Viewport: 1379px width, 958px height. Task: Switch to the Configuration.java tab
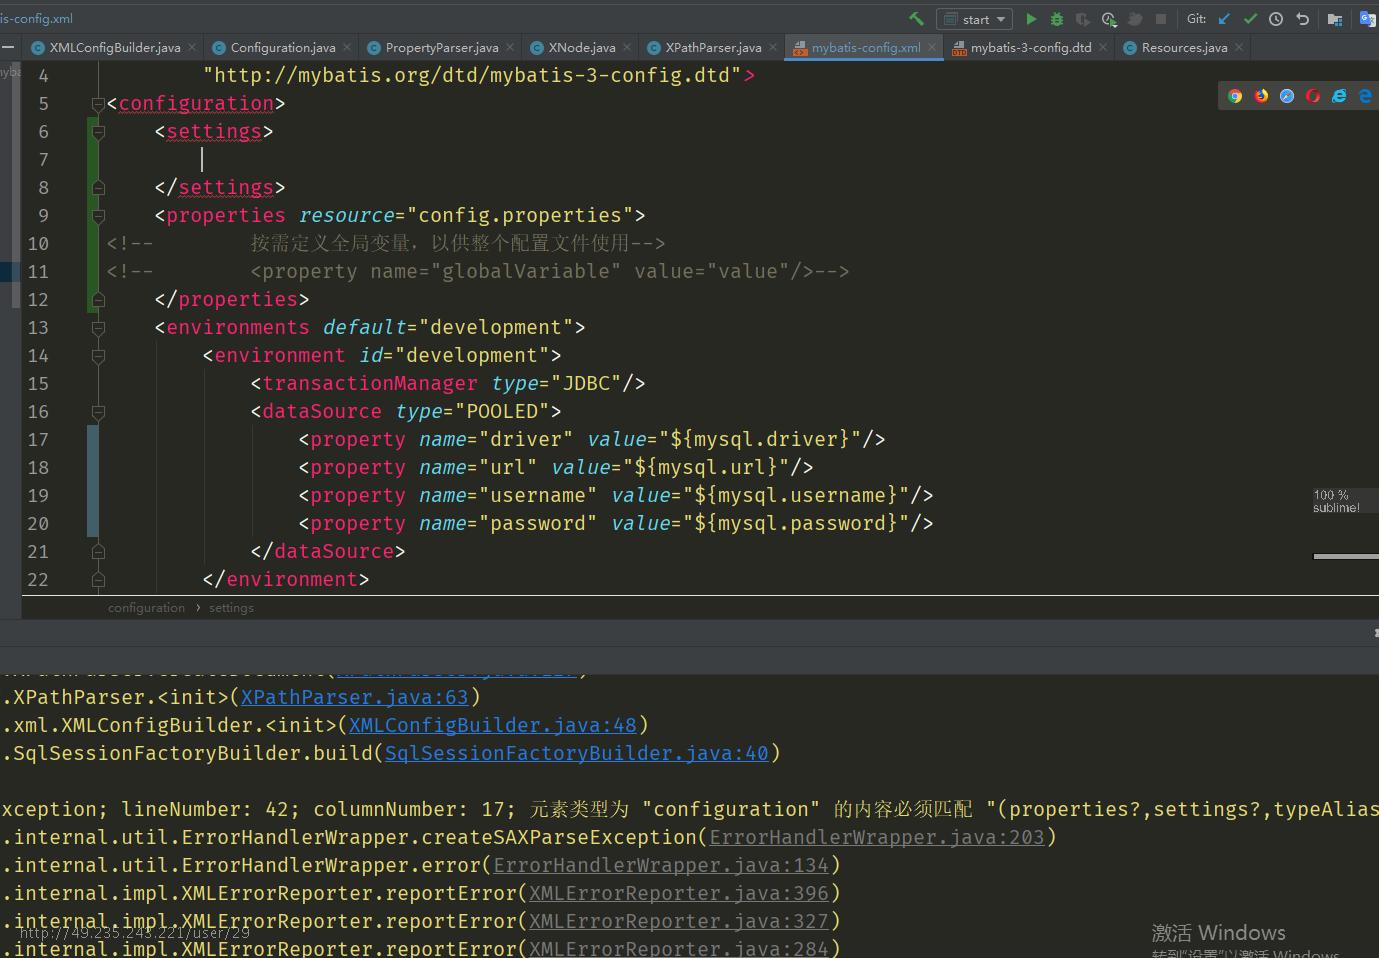[283, 47]
